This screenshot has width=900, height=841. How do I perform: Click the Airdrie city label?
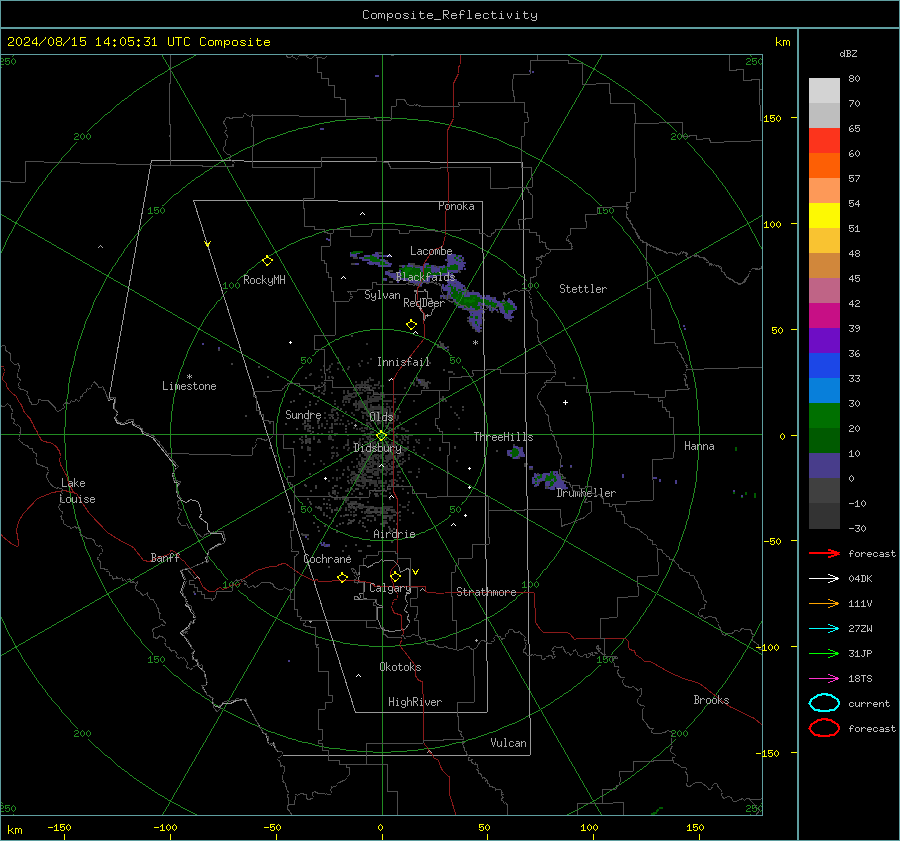coord(394,534)
